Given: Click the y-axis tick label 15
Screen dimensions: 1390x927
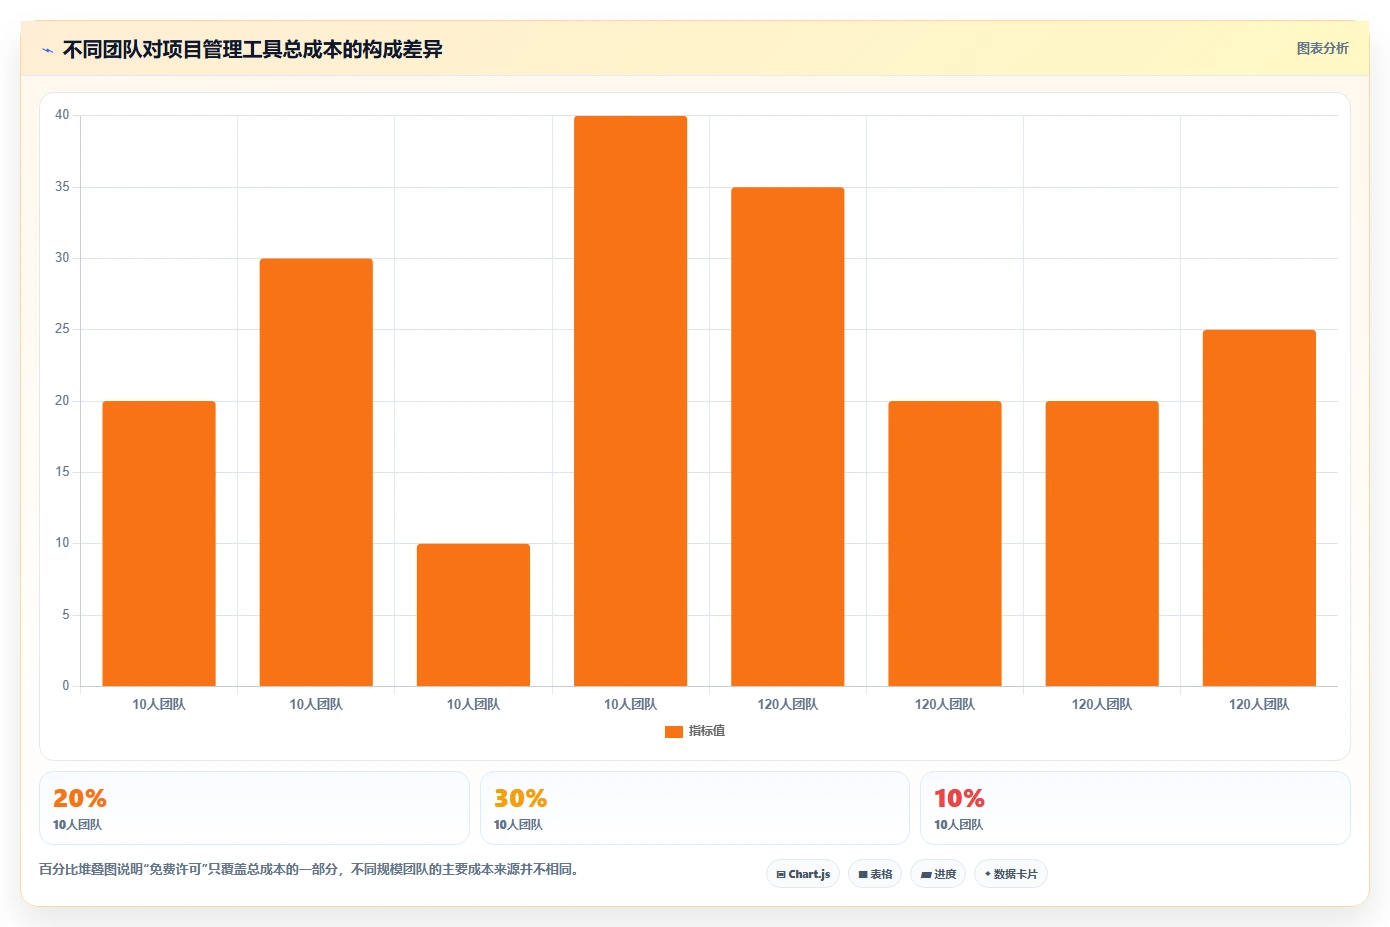Looking at the screenshot, I should tap(62, 472).
